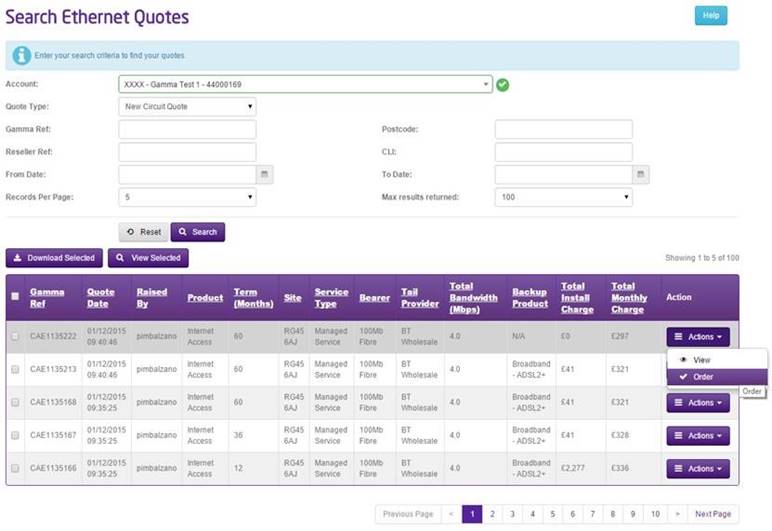
Task: Download Selected quotes
Action: point(54,258)
